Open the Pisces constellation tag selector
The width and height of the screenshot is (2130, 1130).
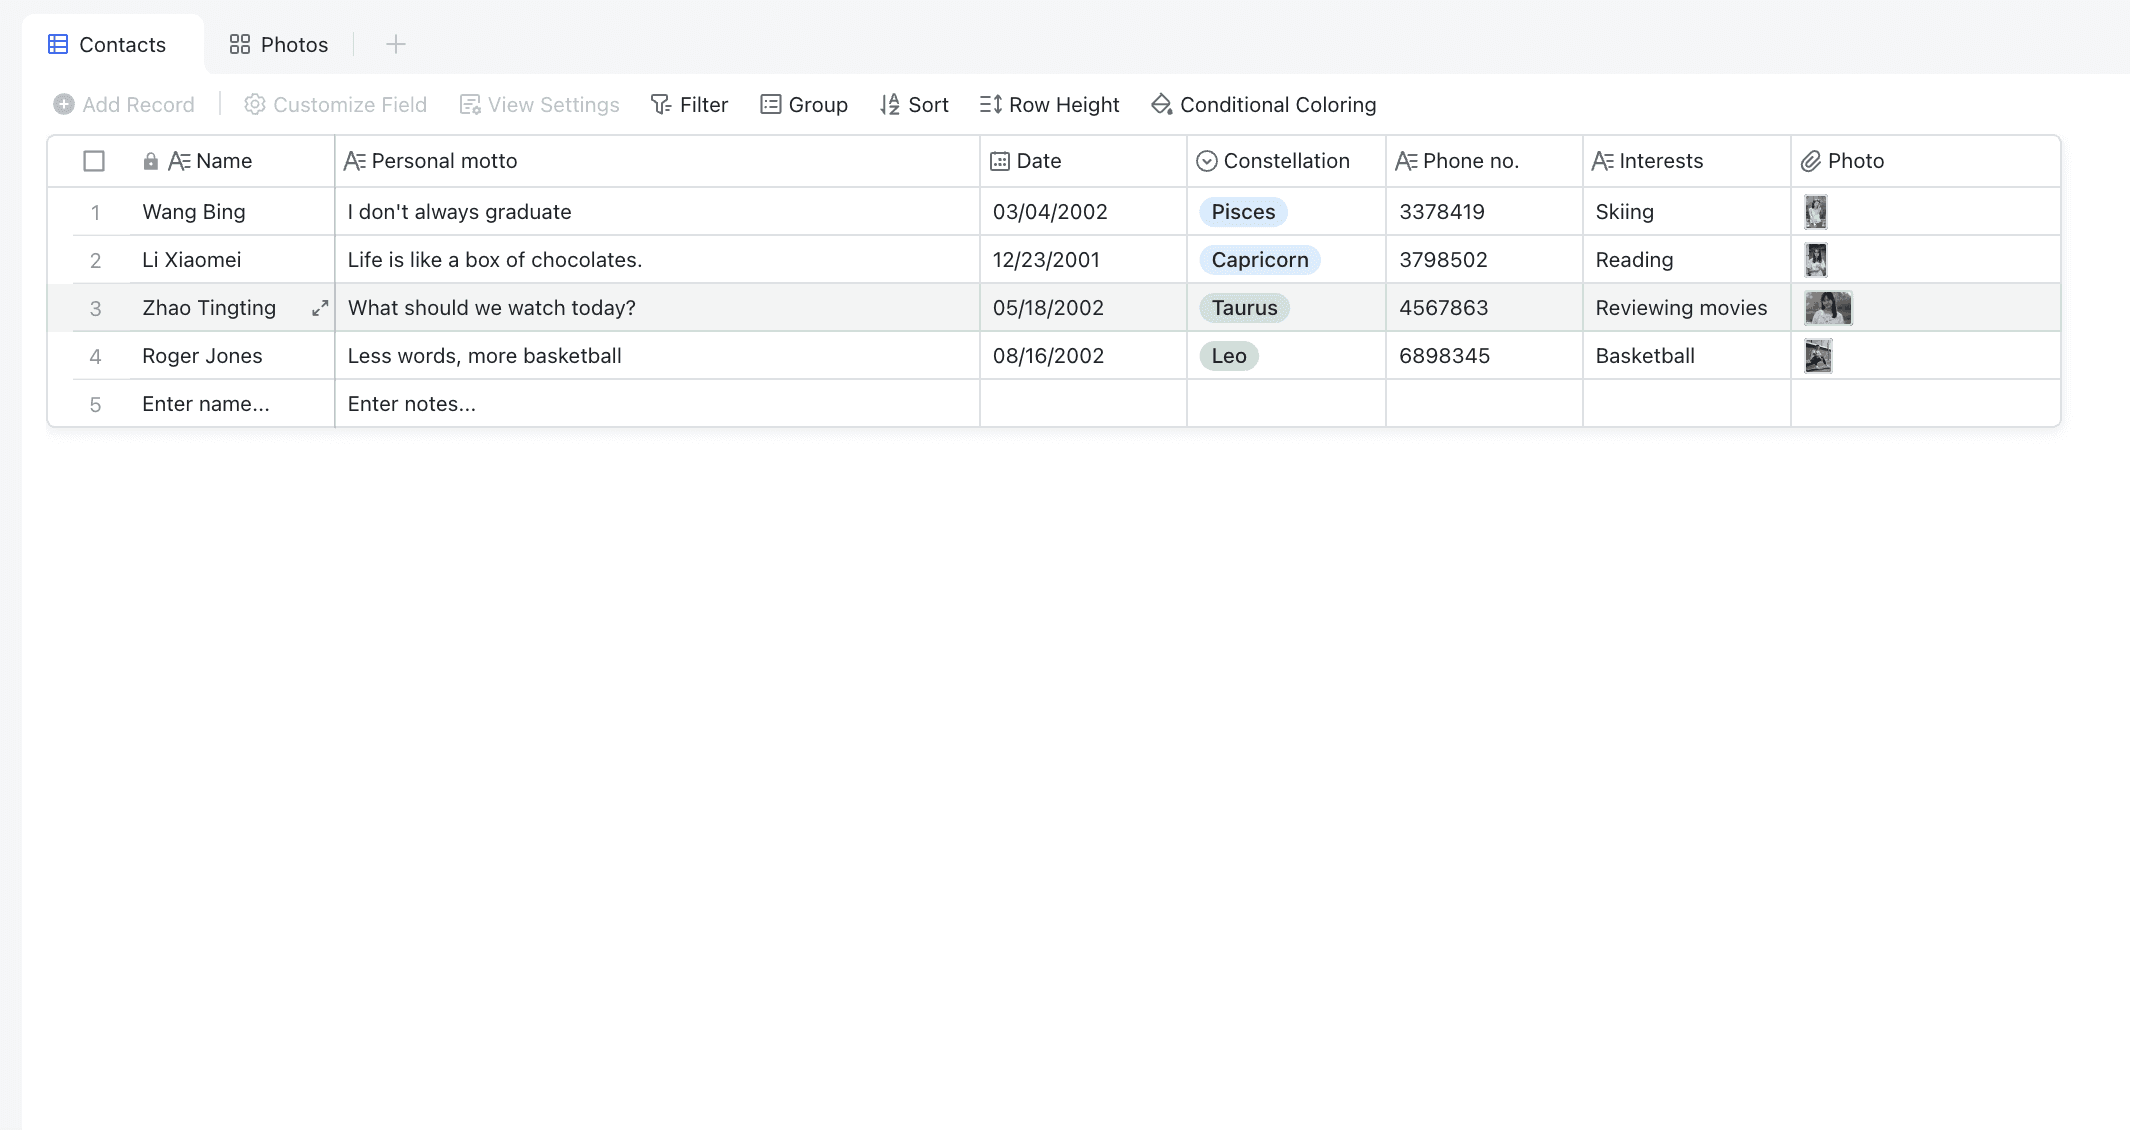click(x=1243, y=212)
